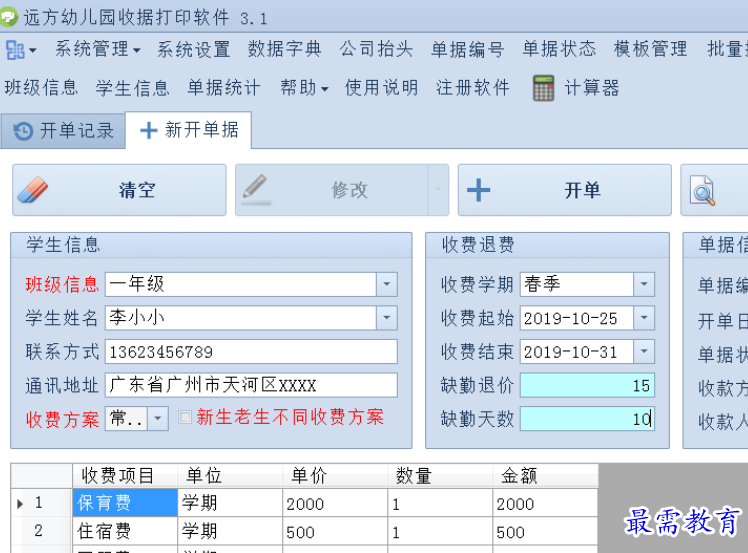
Task: Click the eraser icon on 清空 button
Action: (x=33, y=190)
